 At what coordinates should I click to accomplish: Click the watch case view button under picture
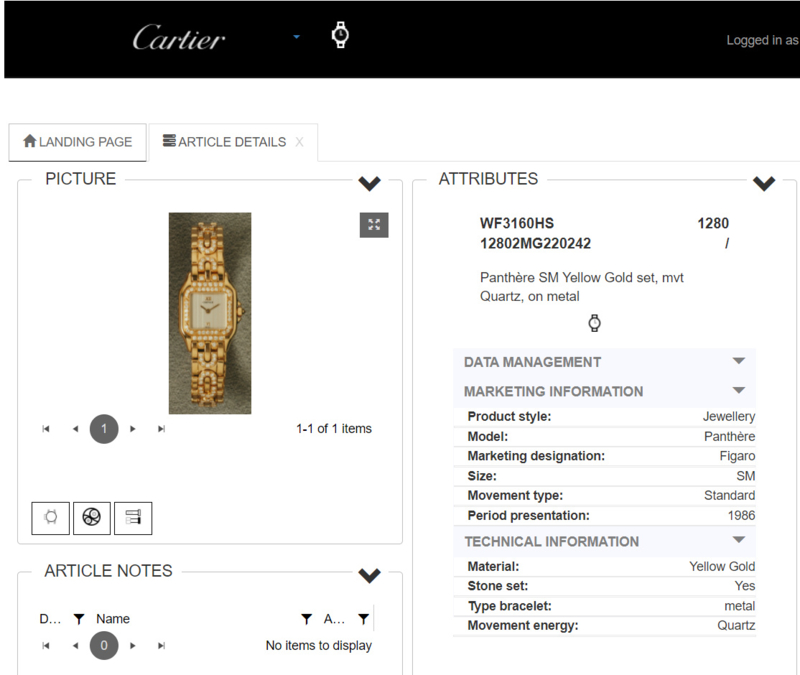pos(51,518)
